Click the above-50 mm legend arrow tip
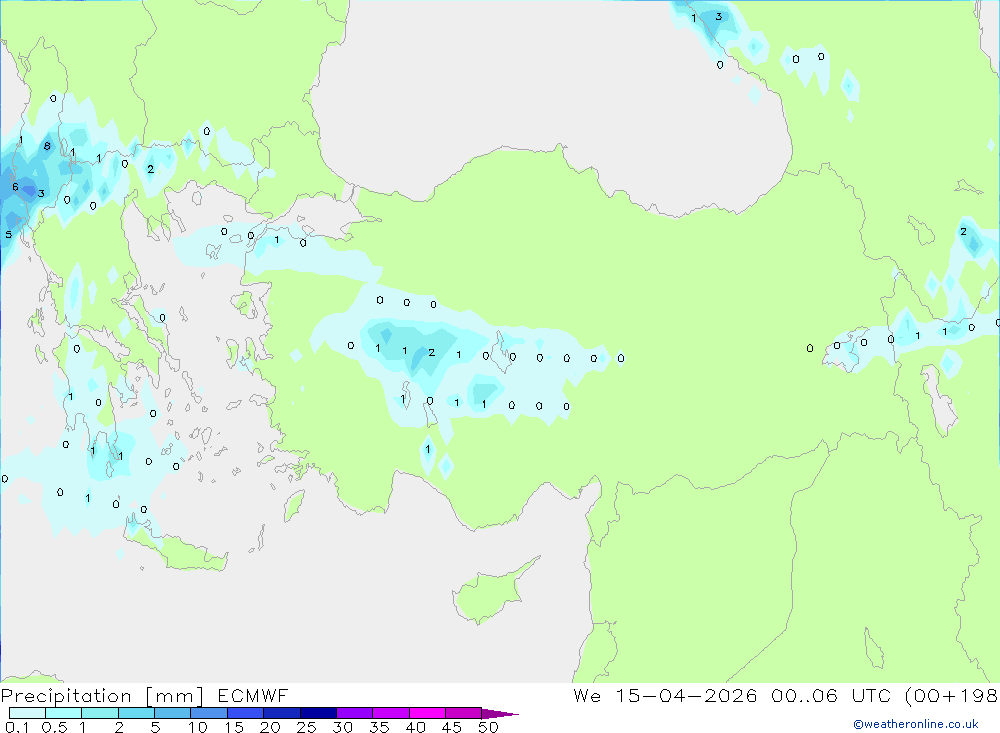The width and height of the screenshot is (1000, 733). [500, 713]
